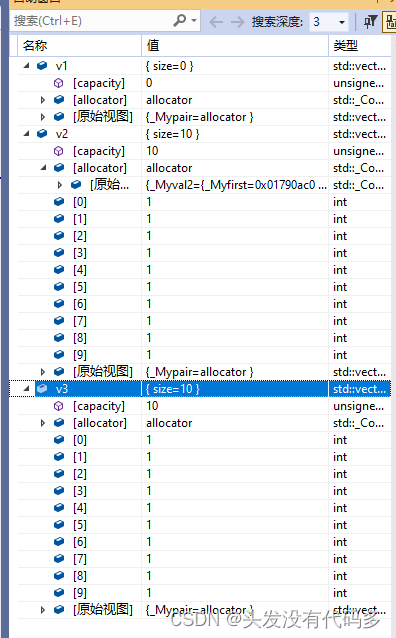Go to next search result arrow
Screen dimensions: 396x638
click(x=237, y=21)
